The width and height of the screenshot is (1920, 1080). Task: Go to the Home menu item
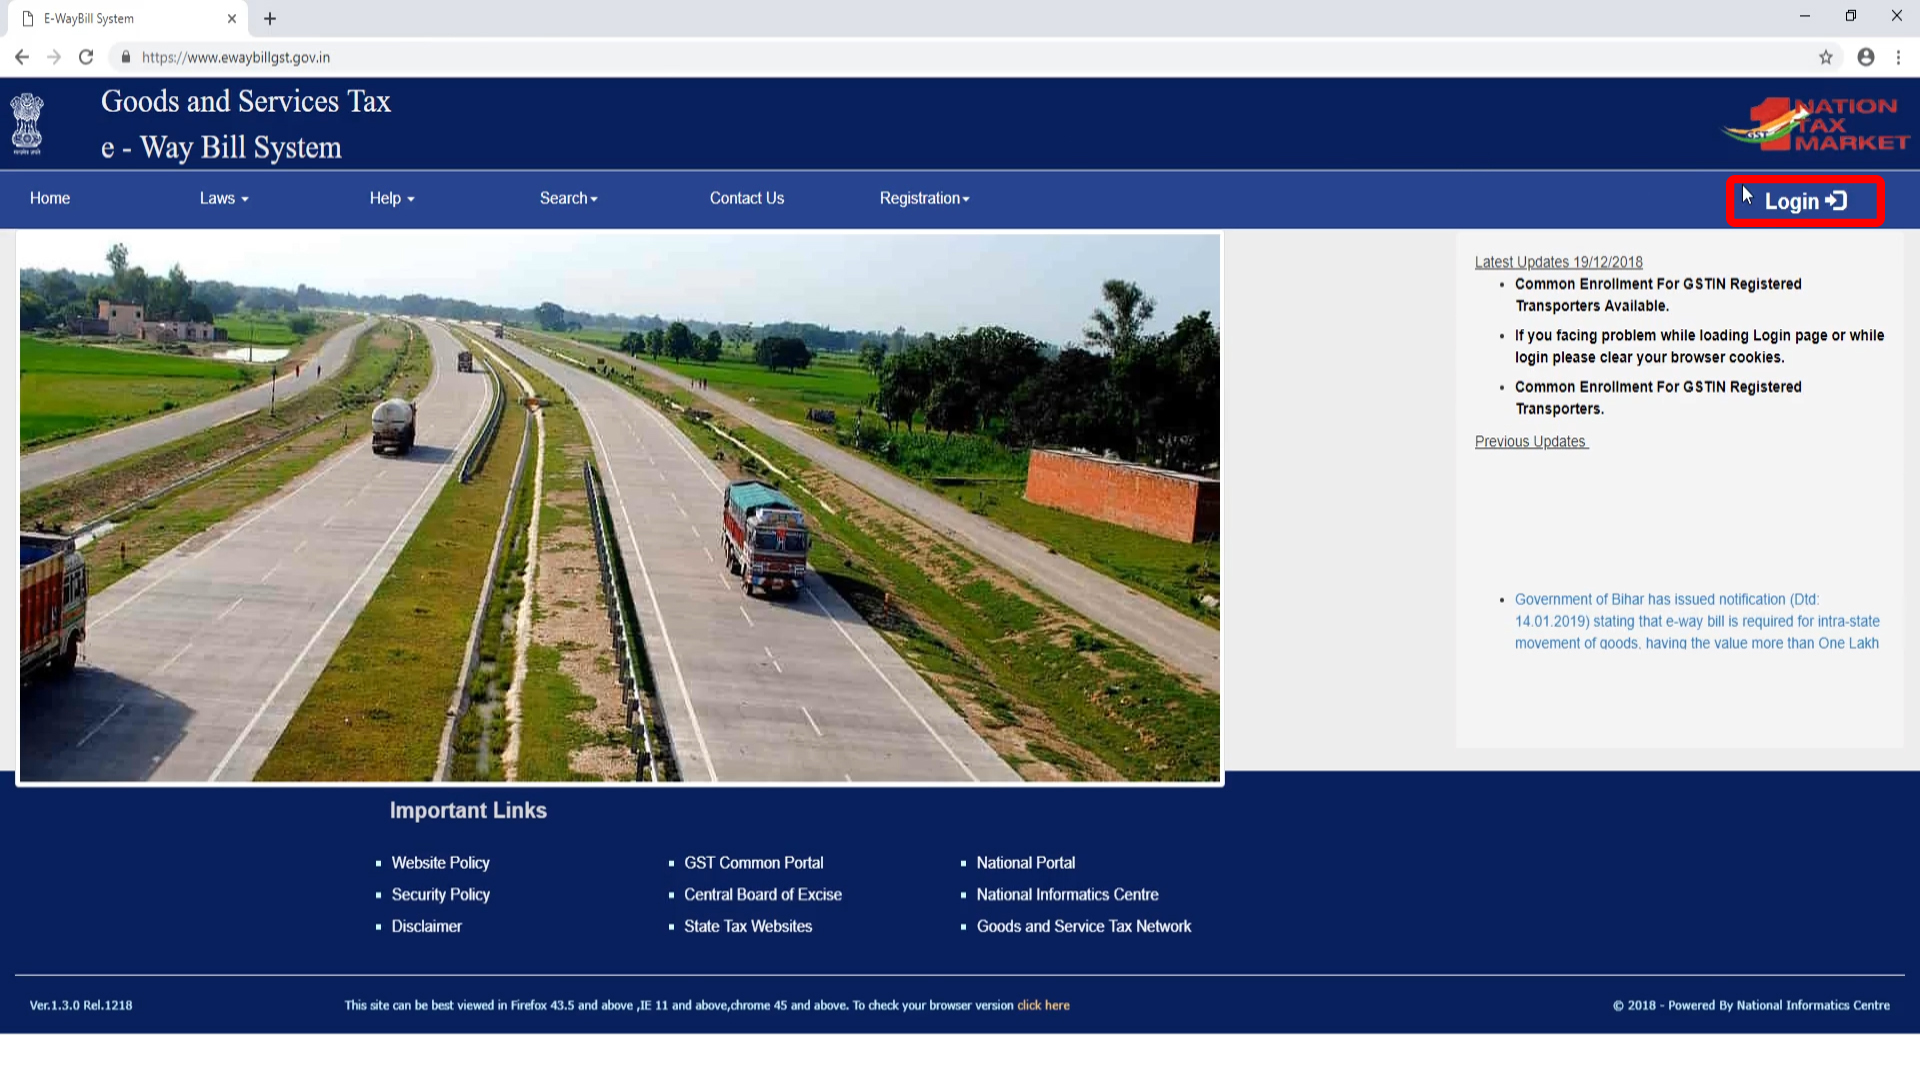(x=50, y=198)
